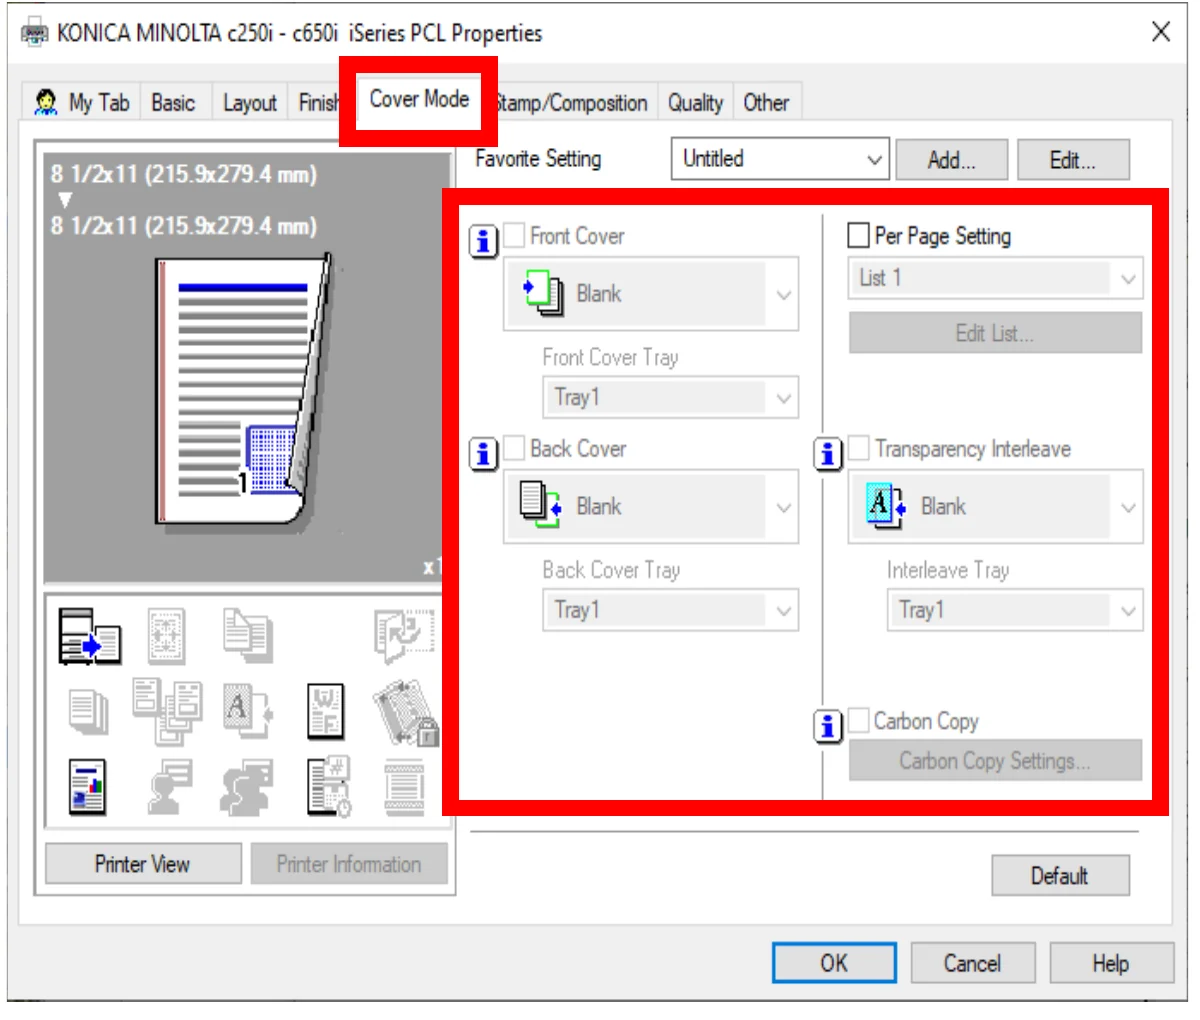Click the W F overlay page icon
The width and height of the screenshot is (1200, 1020).
[325, 711]
